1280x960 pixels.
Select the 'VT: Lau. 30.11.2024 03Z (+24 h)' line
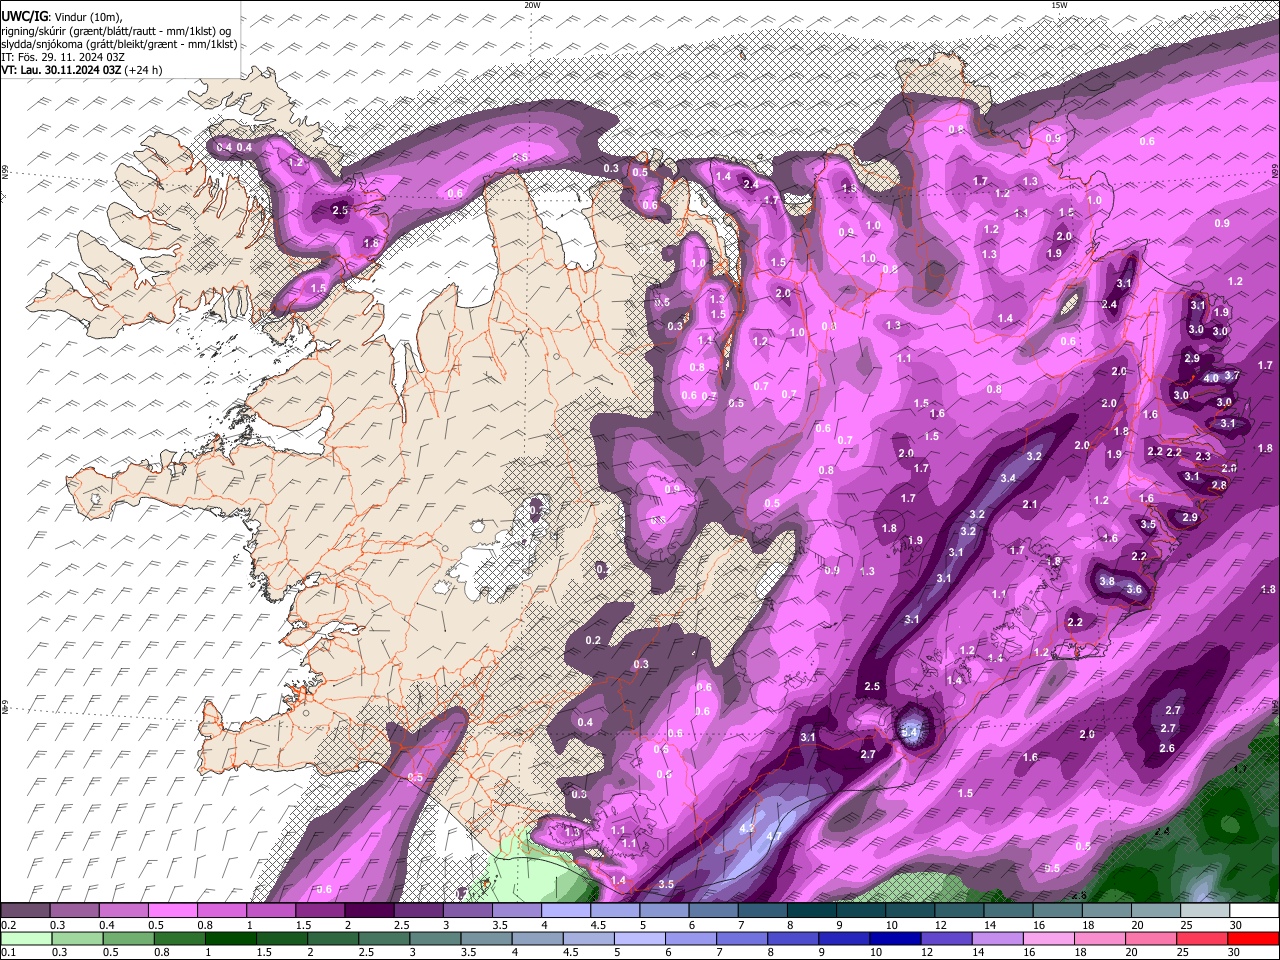[82, 70]
